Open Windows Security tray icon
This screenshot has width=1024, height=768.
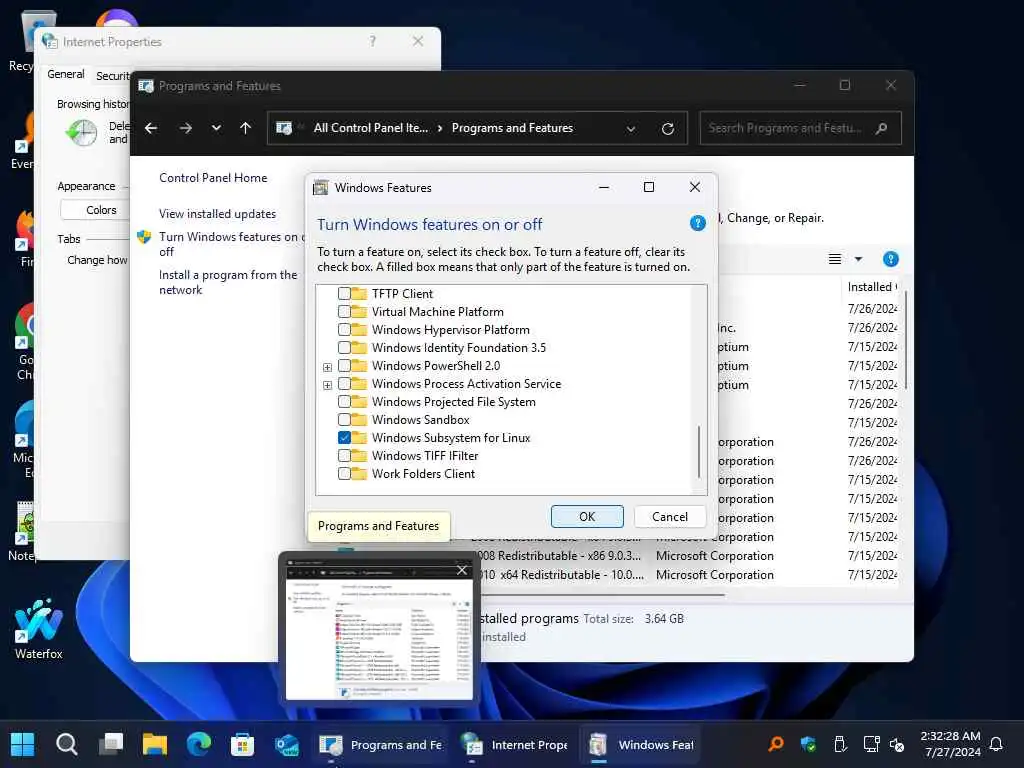[808, 744]
